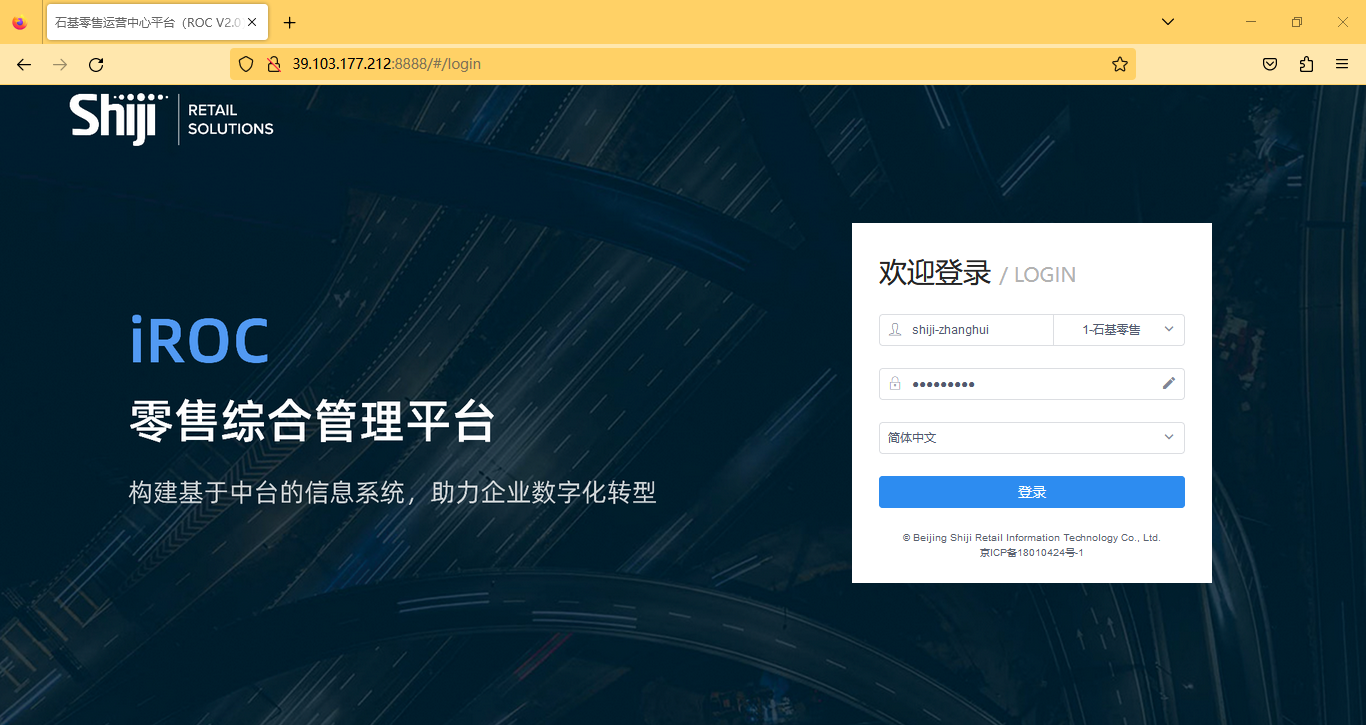Click the iROC title text
The image size is (1366, 725).
pos(200,341)
